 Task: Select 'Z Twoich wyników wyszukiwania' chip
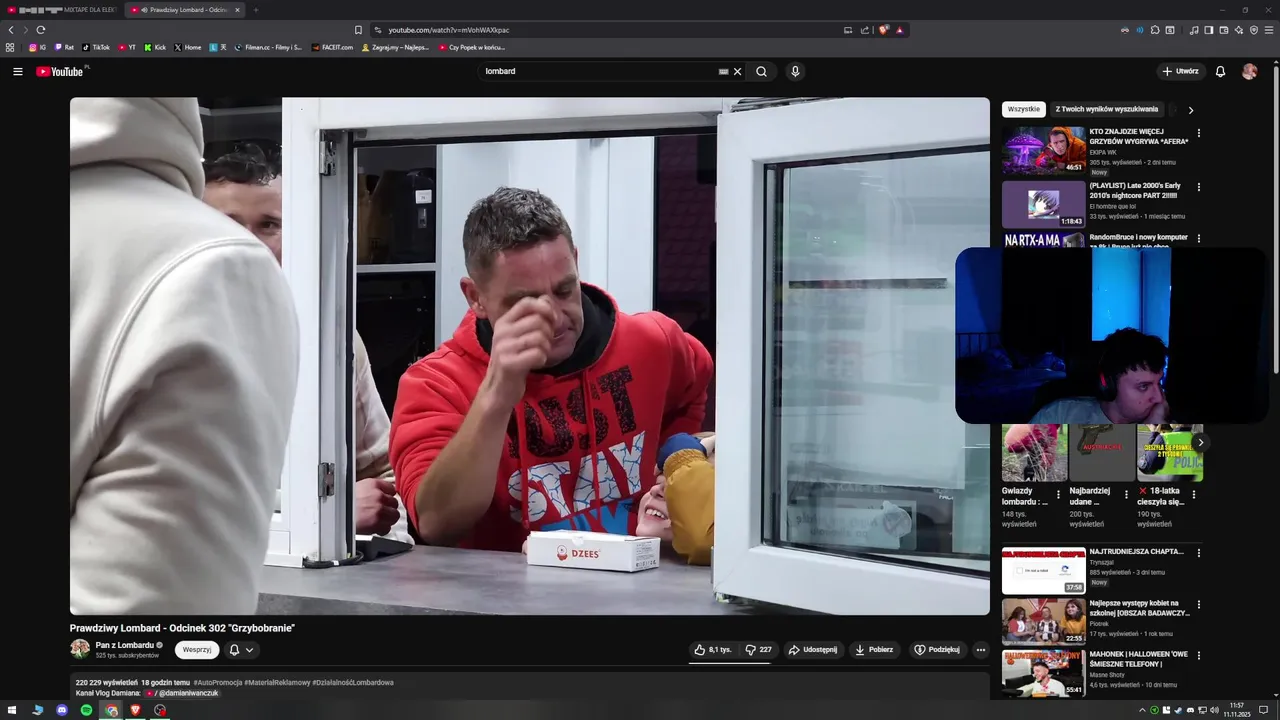(x=1106, y=109)
